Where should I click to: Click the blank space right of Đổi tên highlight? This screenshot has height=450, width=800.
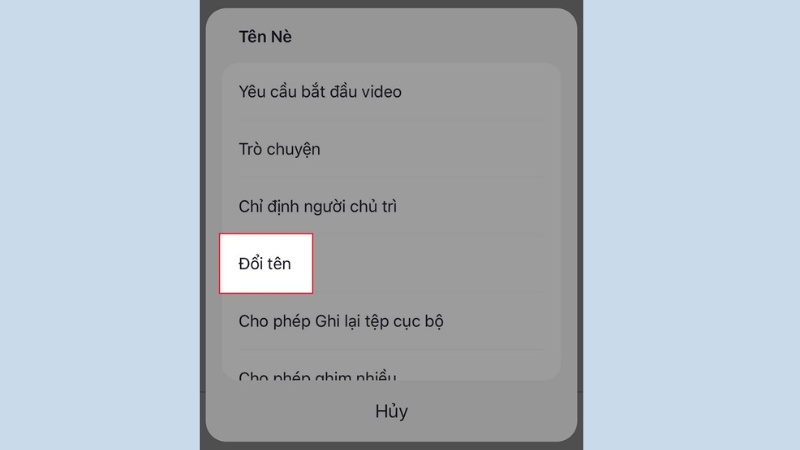[x=437, y=263]
